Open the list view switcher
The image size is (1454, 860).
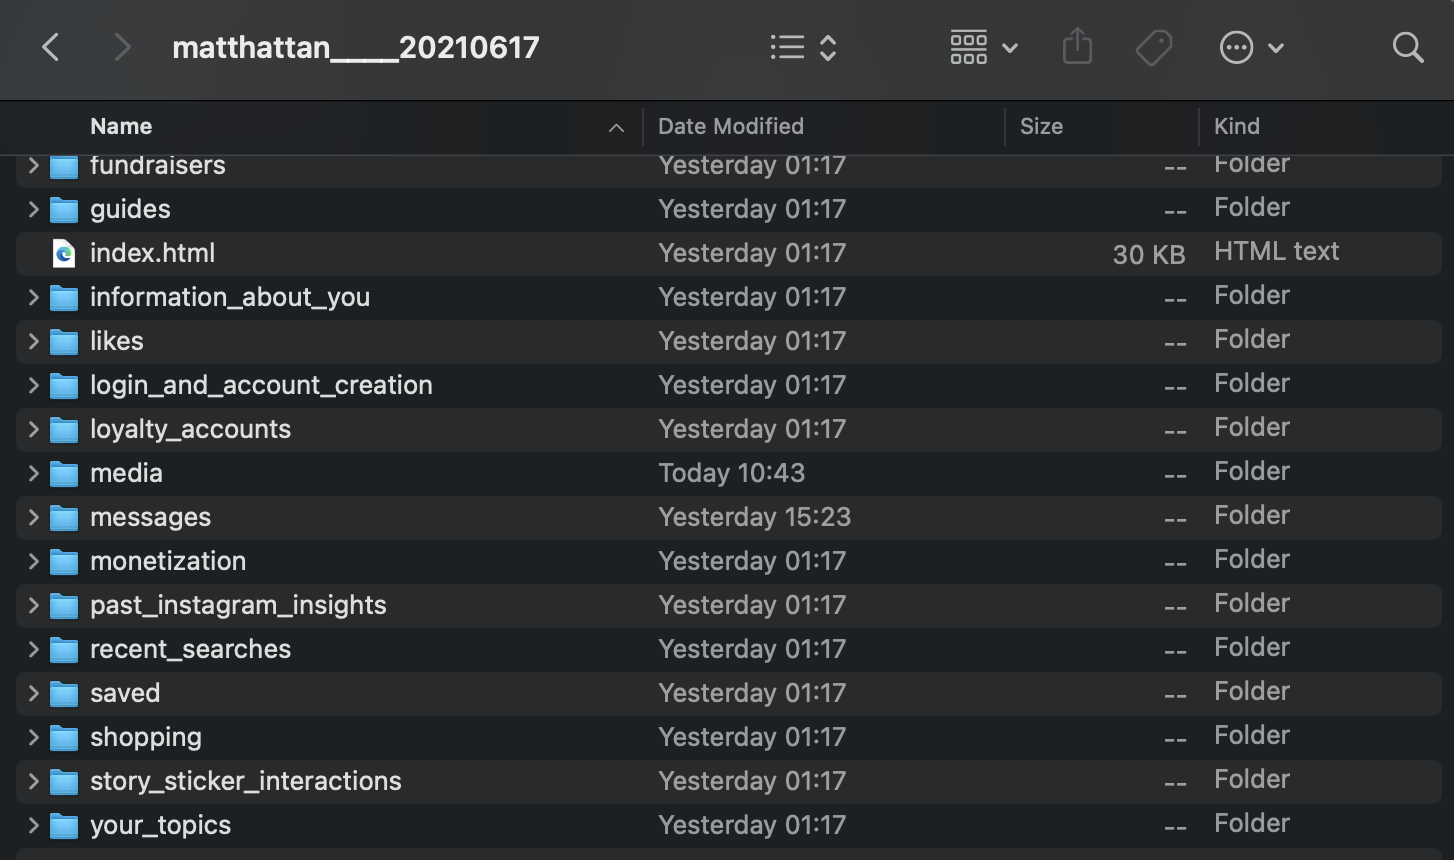pos(802,47)
